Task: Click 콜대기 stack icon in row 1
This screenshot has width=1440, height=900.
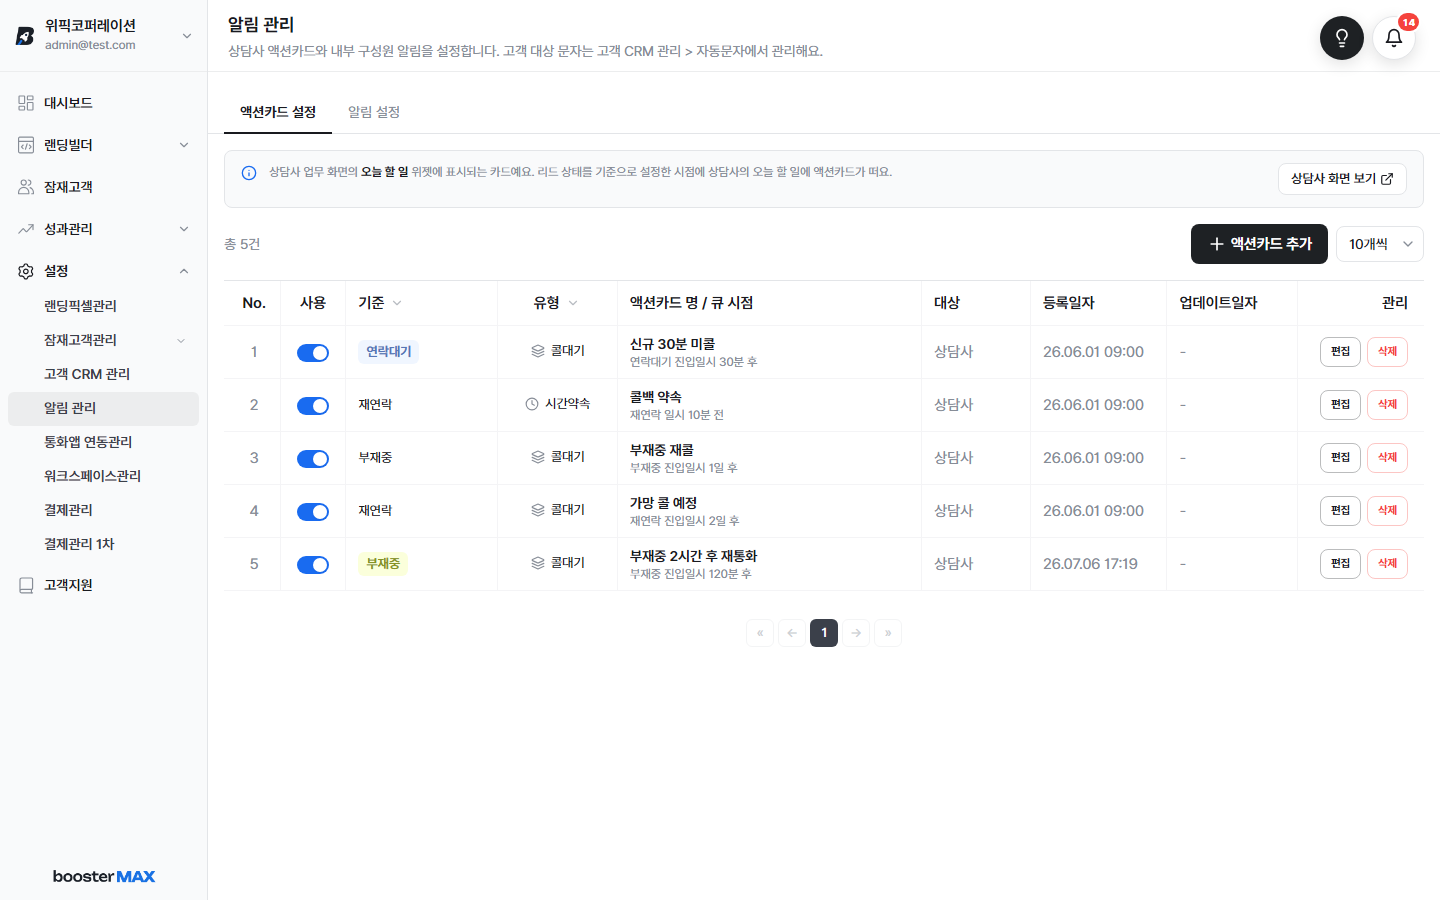Action: (538, 351)
